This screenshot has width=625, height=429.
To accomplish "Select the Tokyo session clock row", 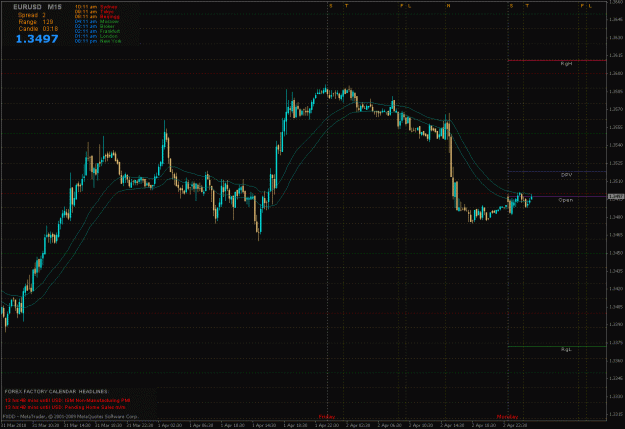I will tap(94, 12).
